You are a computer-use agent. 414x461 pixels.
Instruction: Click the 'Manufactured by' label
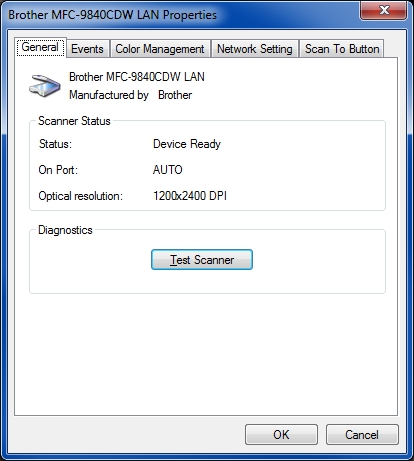click(109, 95)
